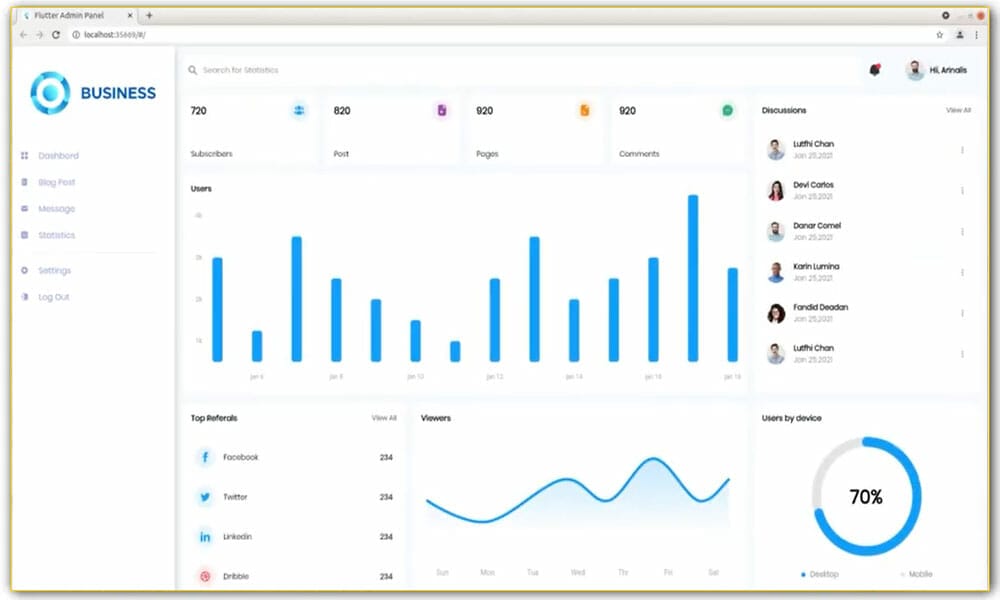Viewport: 1000px width, 600px height.
Task: Click the Twitter icon in Top Referrals
Action: [x=203, y=497]
